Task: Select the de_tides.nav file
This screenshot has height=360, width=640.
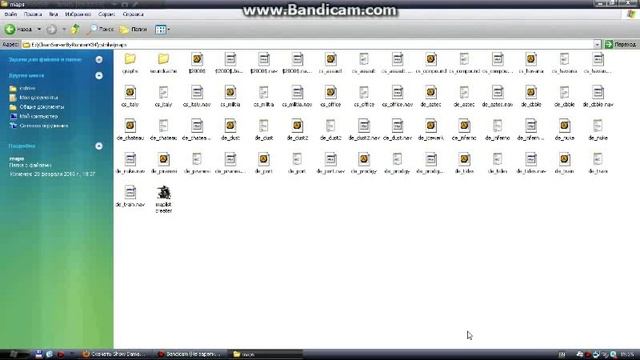Action: 531,163
